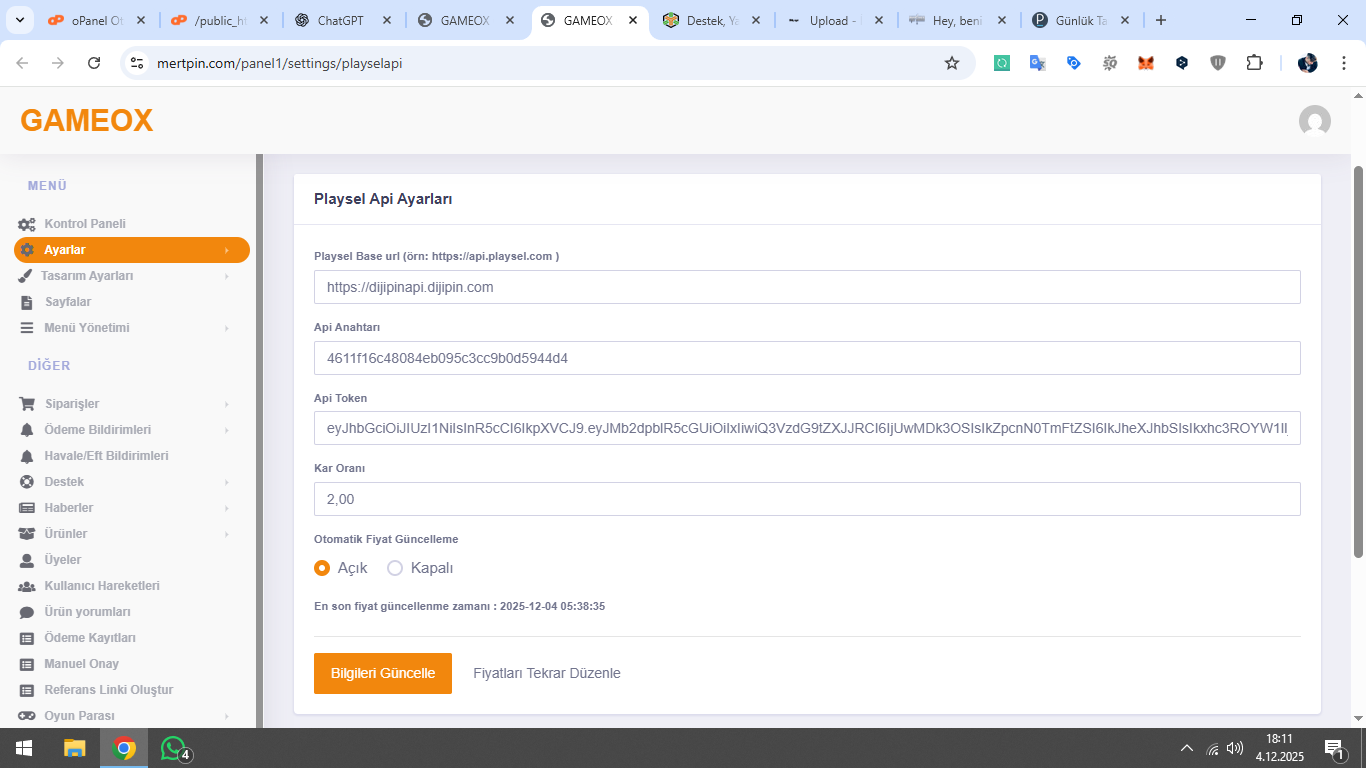Screen dimensions: 1366x768
Task: Expand the Ürünler submenu arrow
Action: 227,534
